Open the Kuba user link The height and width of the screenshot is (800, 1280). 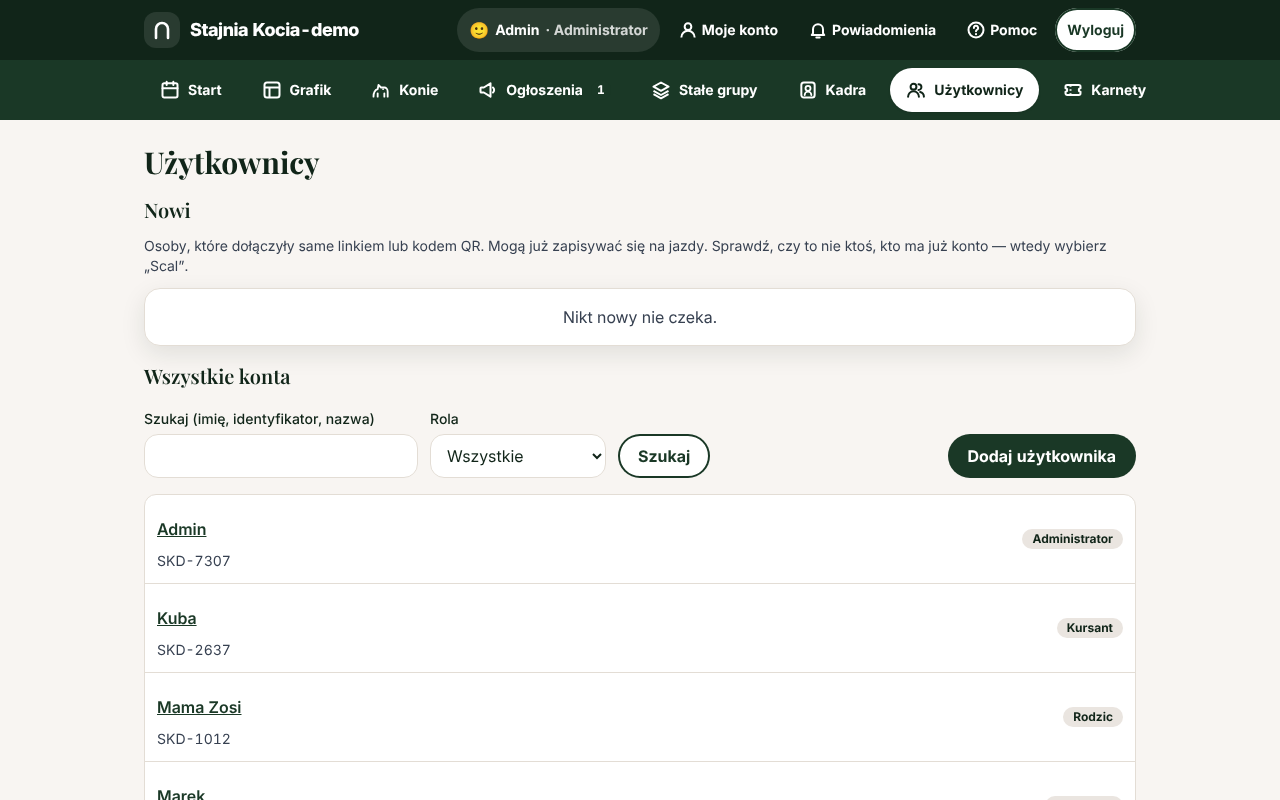click(177, 618)
